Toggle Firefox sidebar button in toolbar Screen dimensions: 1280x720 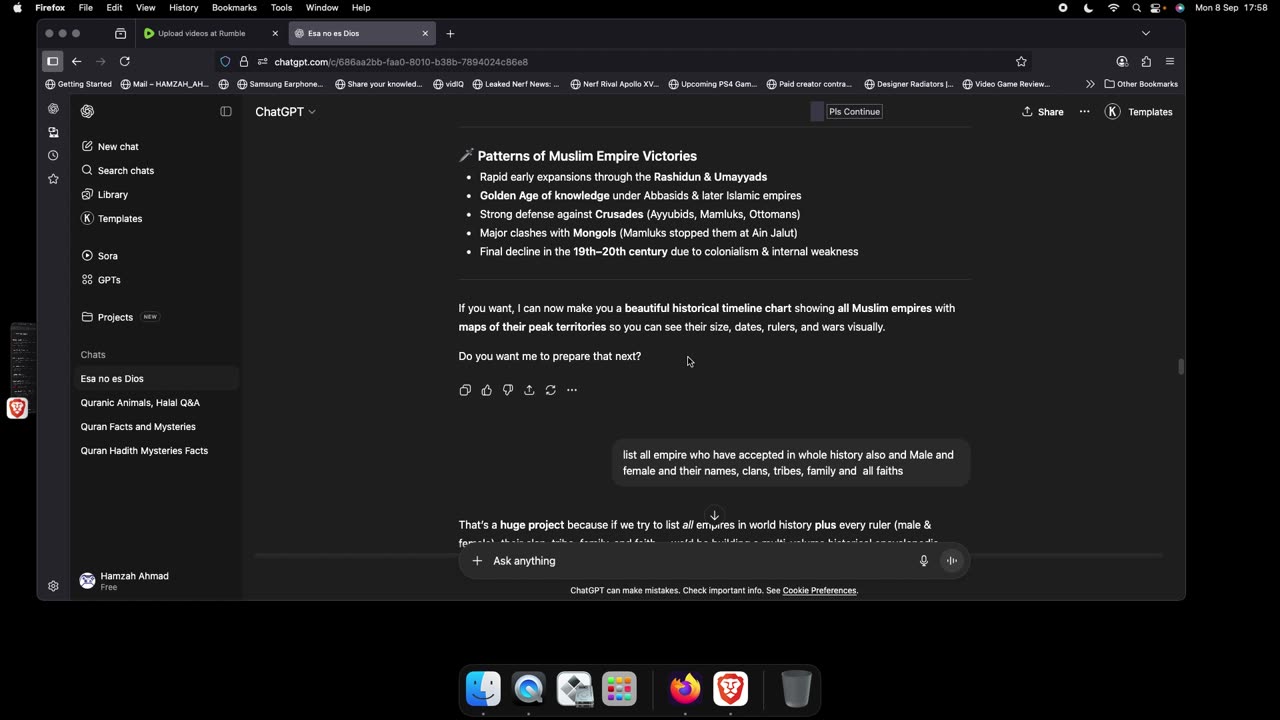[52, 61]
